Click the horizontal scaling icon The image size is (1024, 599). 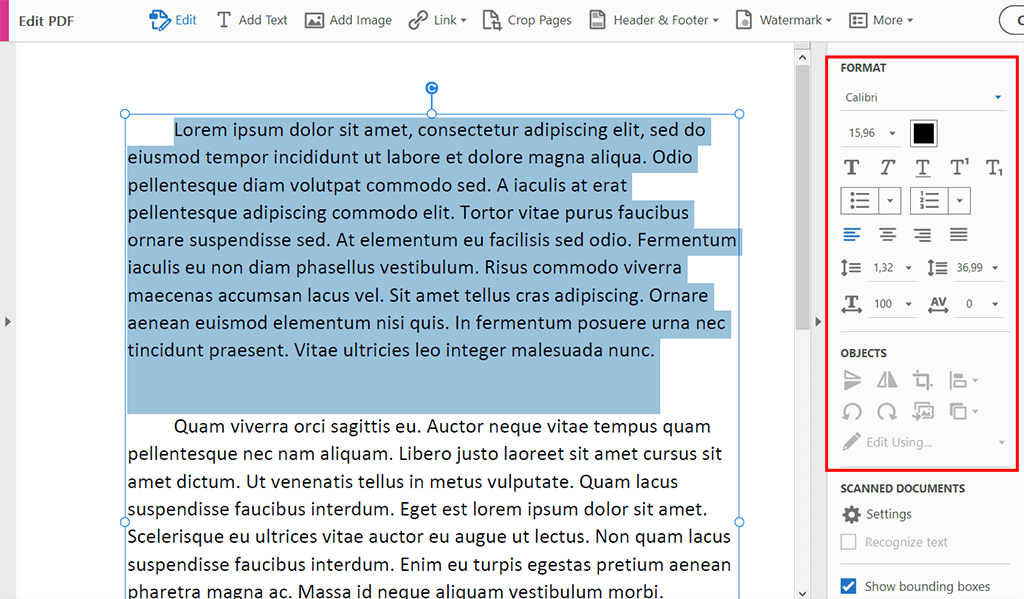[852, 304]
